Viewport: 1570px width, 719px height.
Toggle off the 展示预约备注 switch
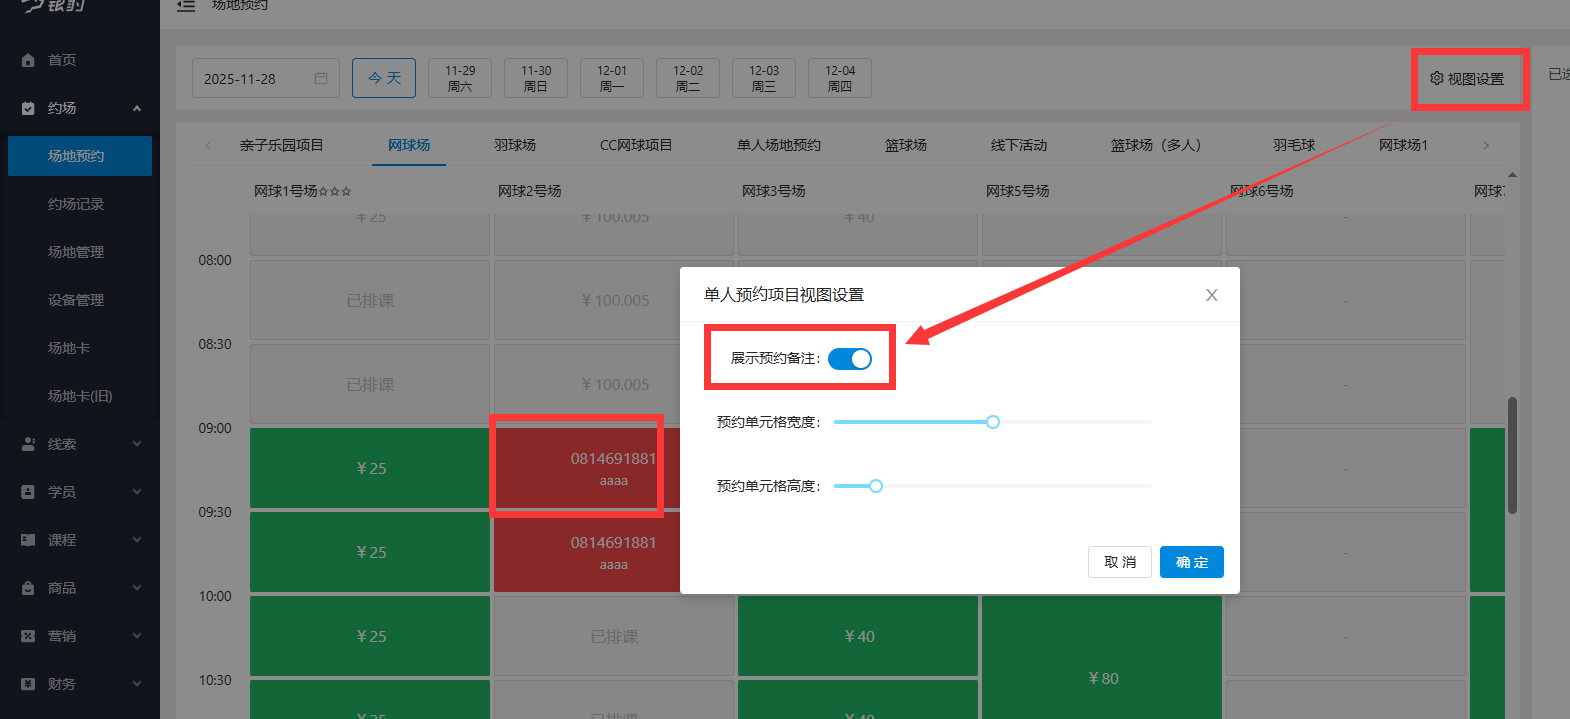(x=850, y=358)
